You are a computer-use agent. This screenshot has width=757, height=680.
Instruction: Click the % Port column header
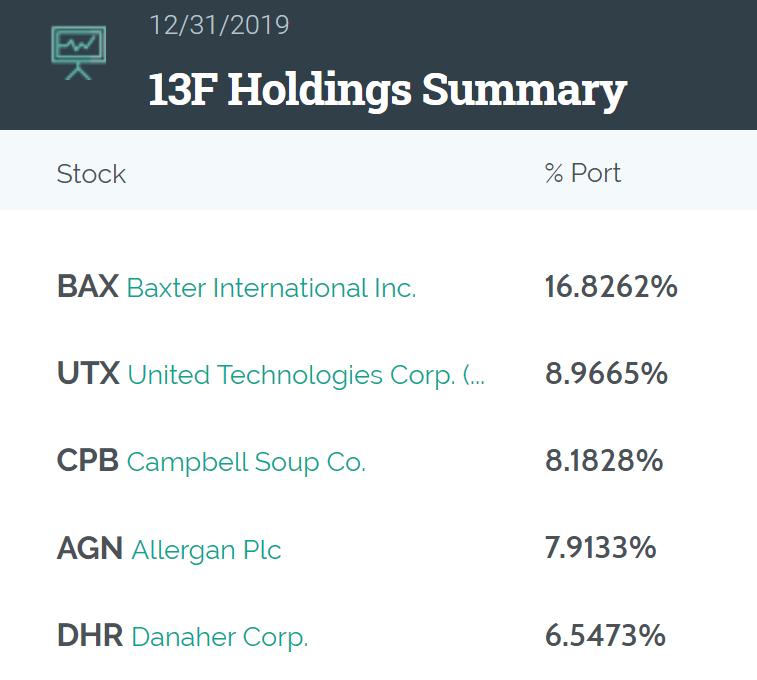pyautogui.click(x=583, y=173)
